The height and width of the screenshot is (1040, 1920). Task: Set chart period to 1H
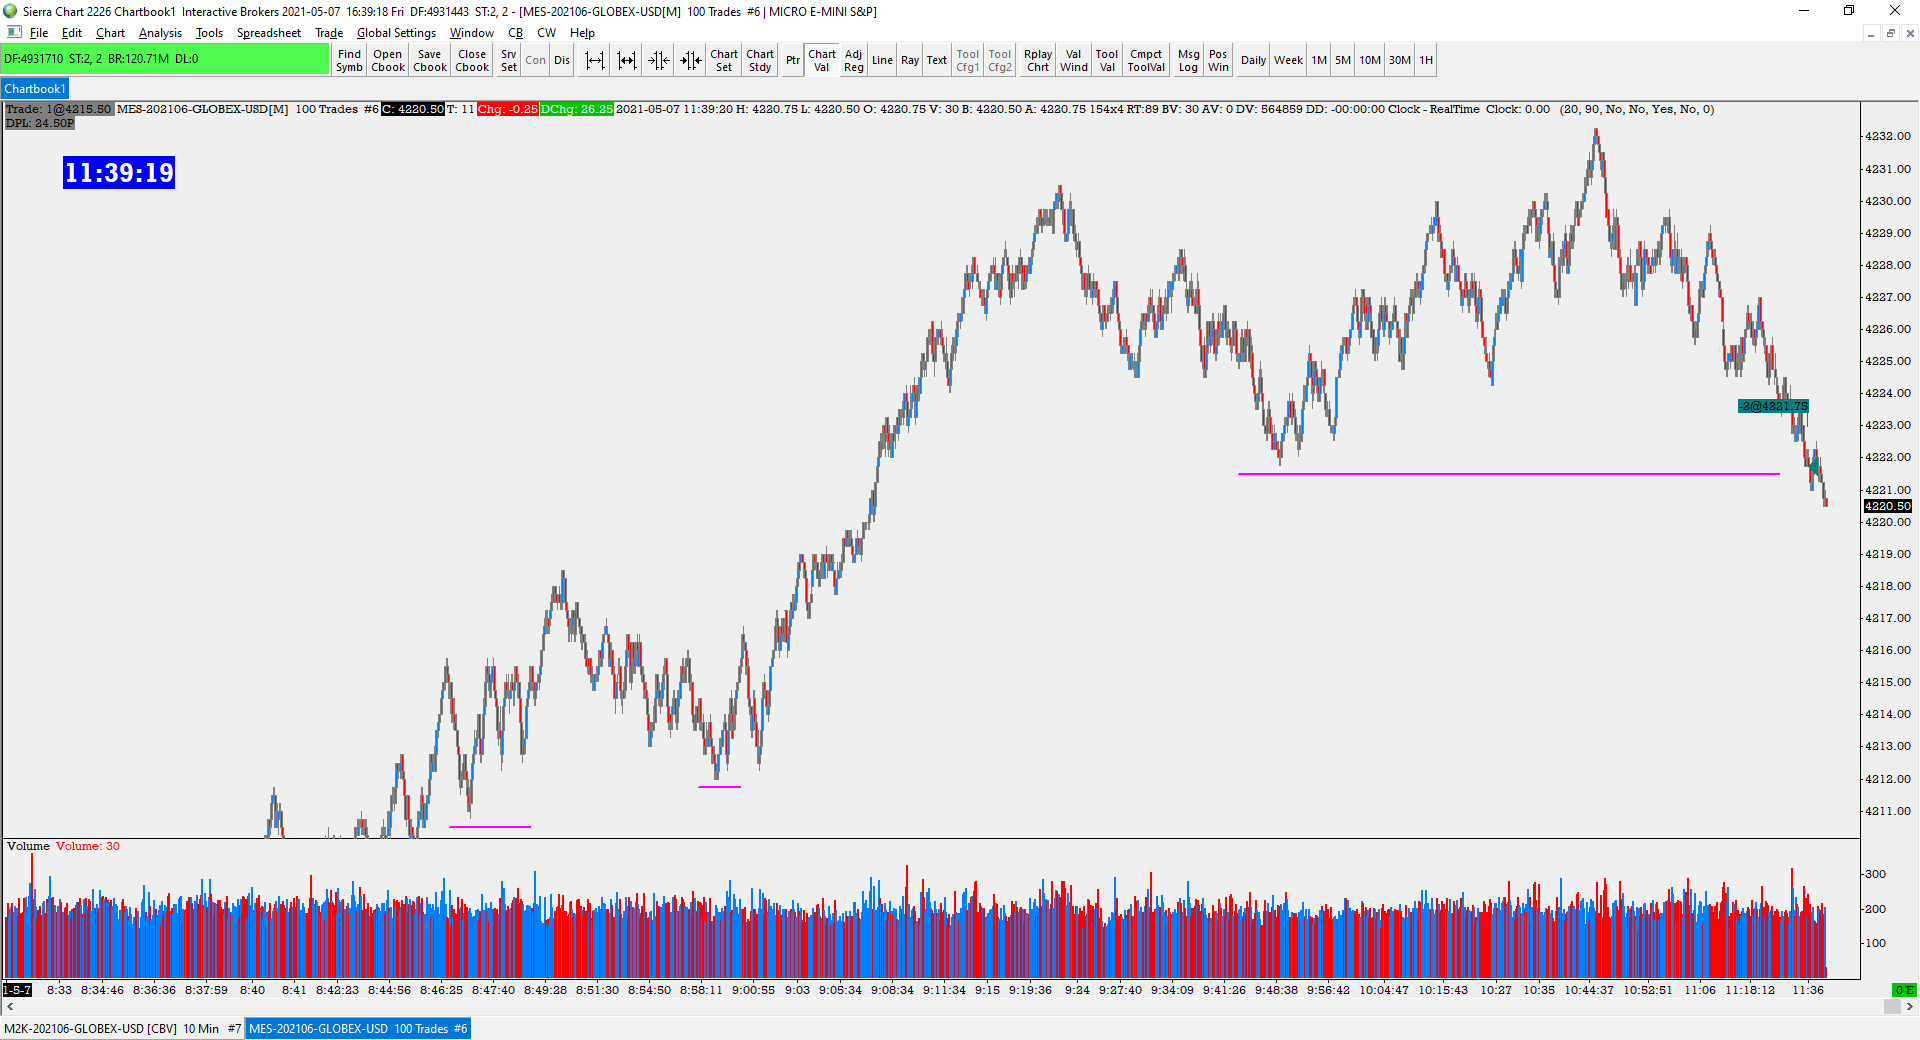1426,61
